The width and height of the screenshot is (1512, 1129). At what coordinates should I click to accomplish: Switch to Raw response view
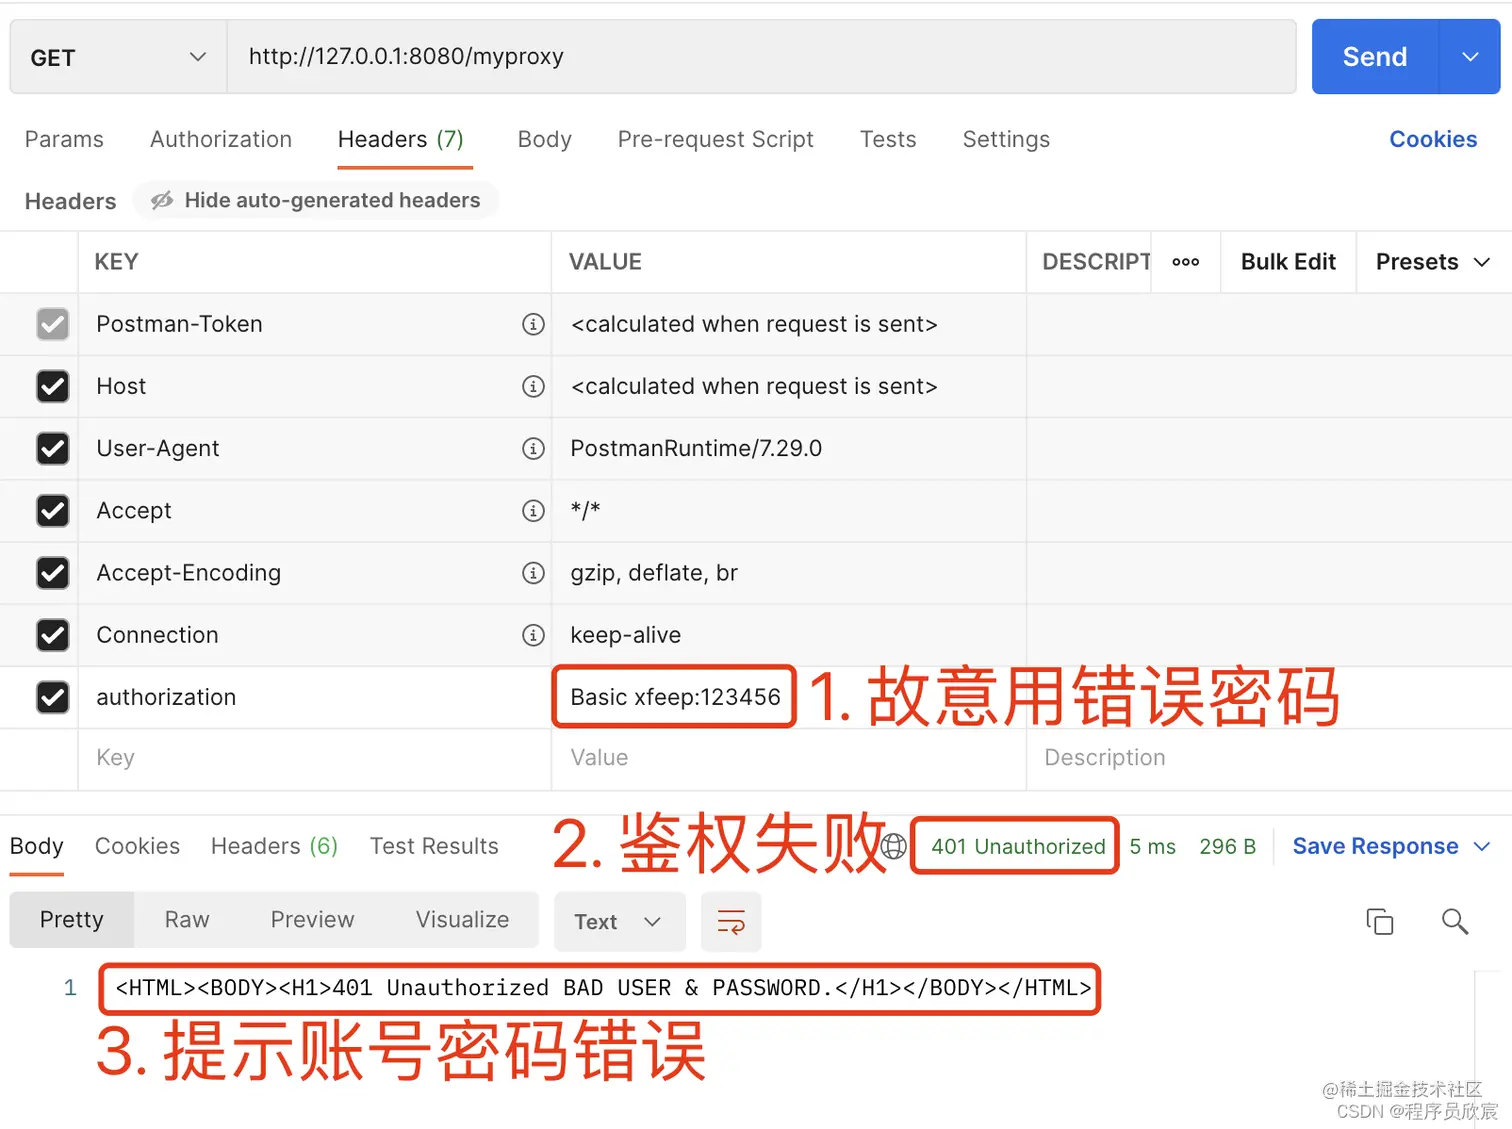[x=187, y=920]
